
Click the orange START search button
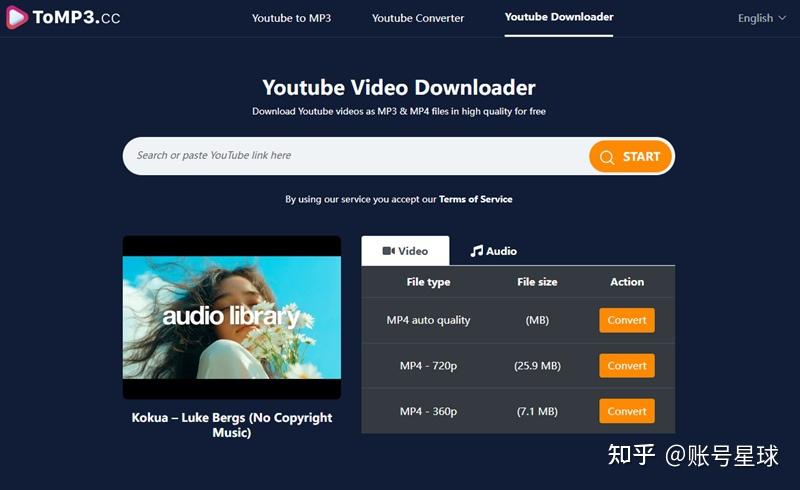coord(631,157)
